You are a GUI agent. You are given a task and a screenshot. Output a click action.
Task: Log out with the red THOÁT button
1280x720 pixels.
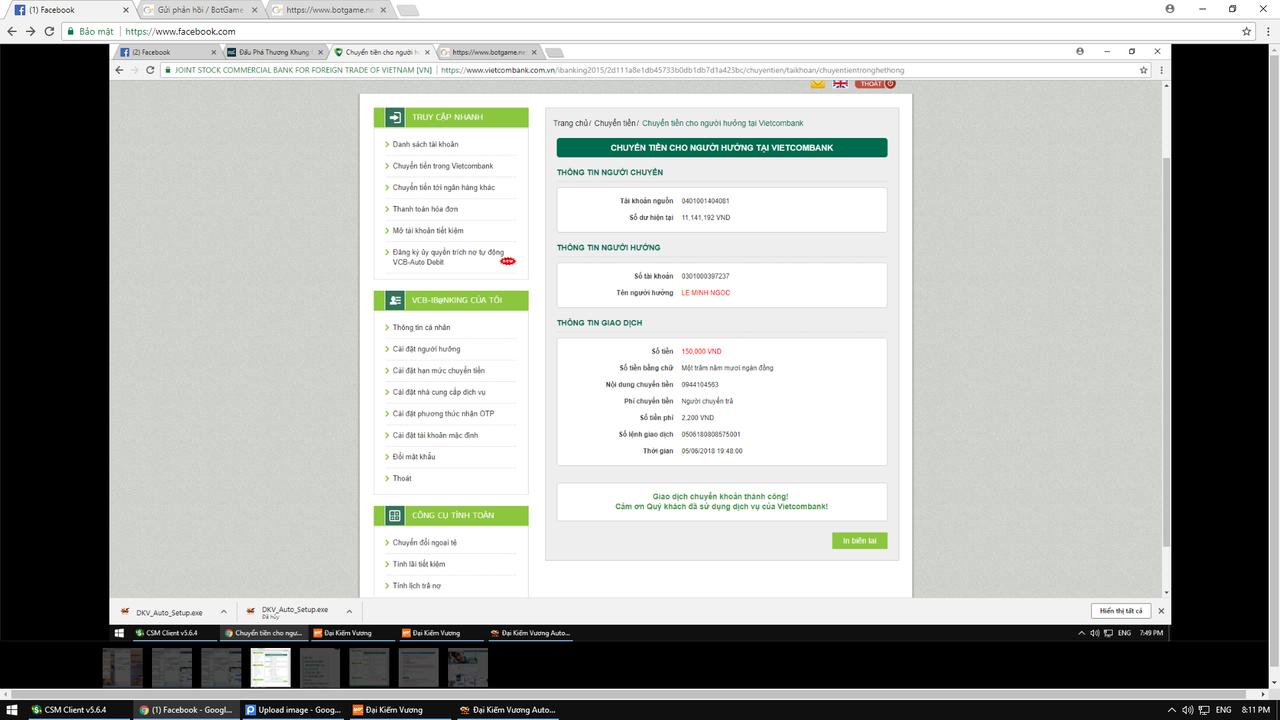click(x=875, y=84)
